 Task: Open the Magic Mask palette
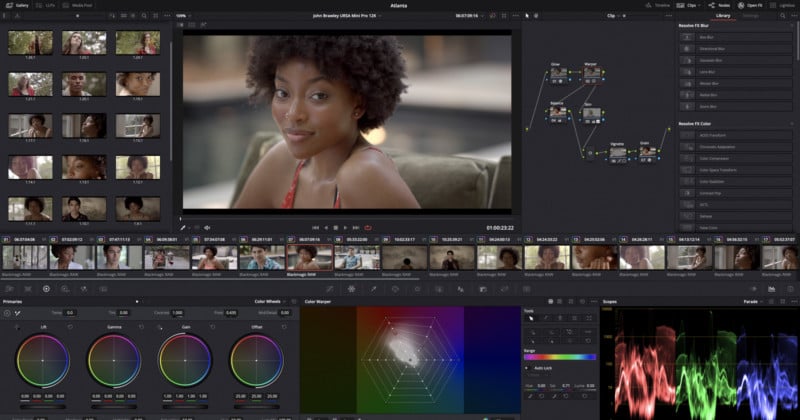[x=439, y=289]
